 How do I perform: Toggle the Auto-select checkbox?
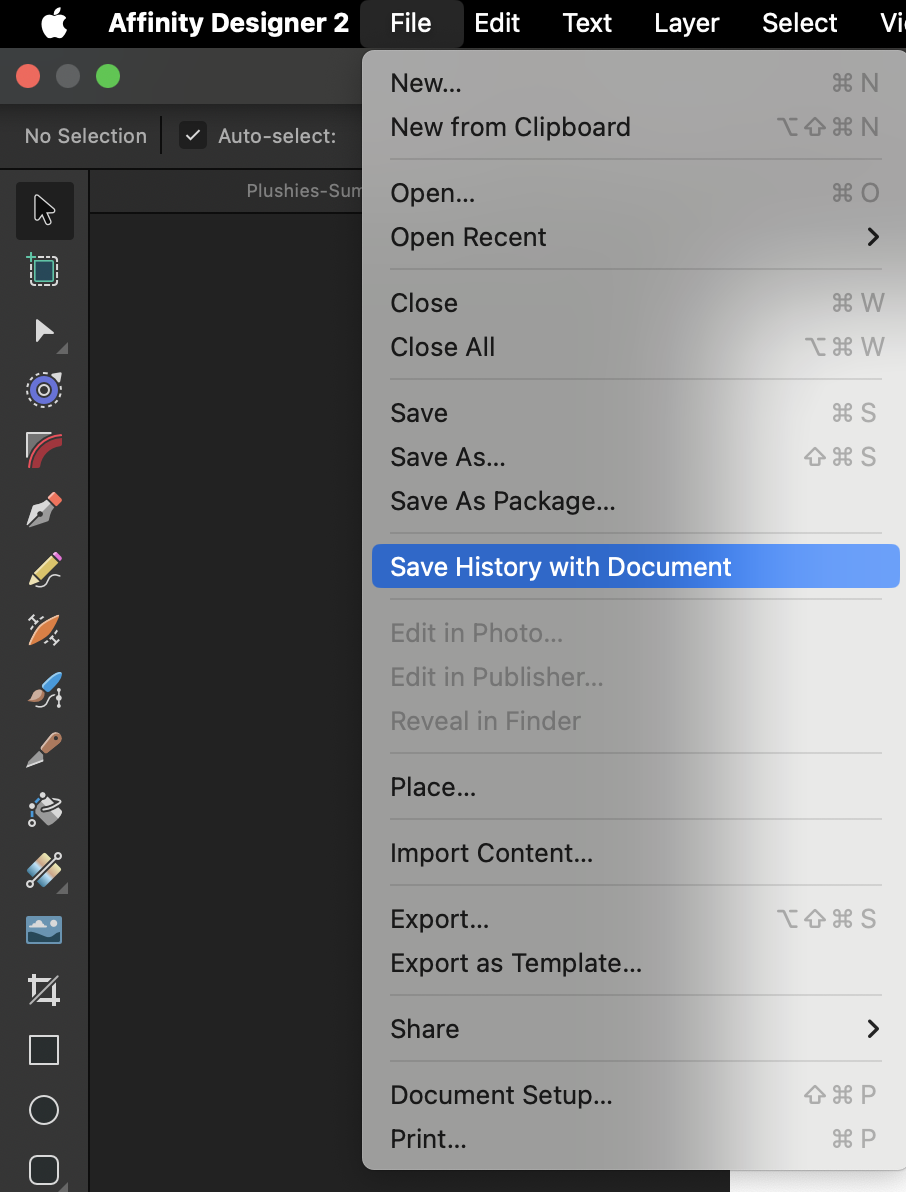tap(192, 134)
